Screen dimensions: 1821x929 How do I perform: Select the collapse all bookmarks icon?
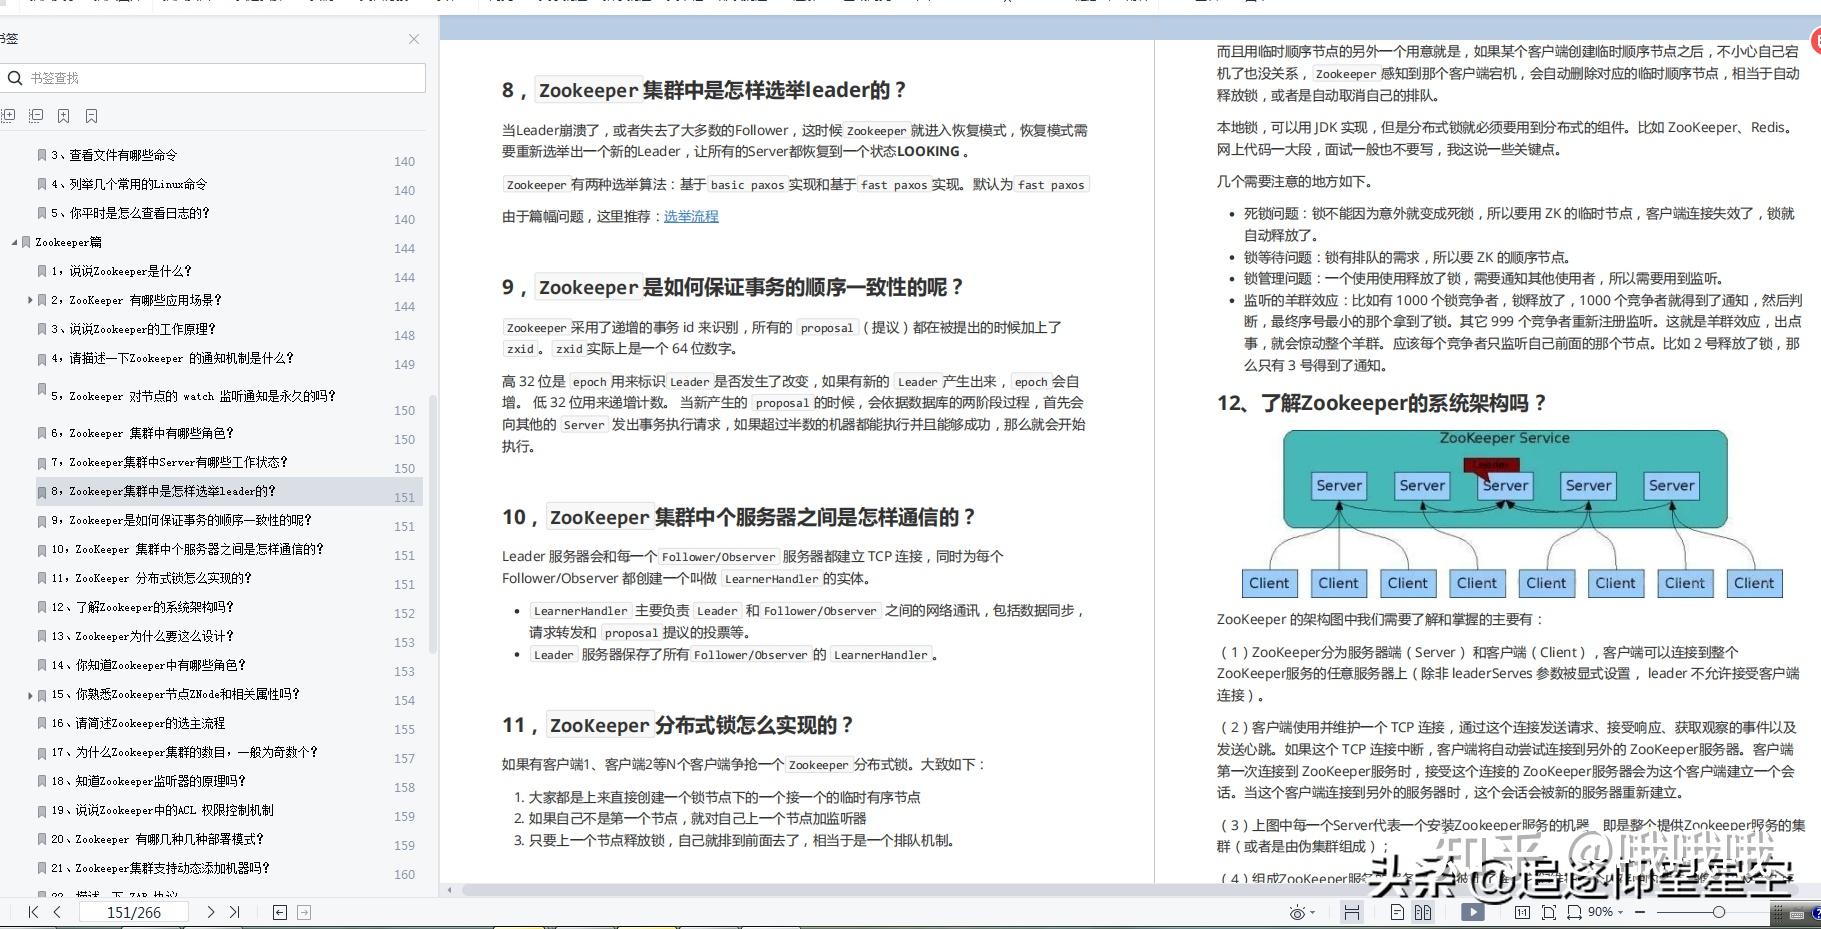click(36, 116)
